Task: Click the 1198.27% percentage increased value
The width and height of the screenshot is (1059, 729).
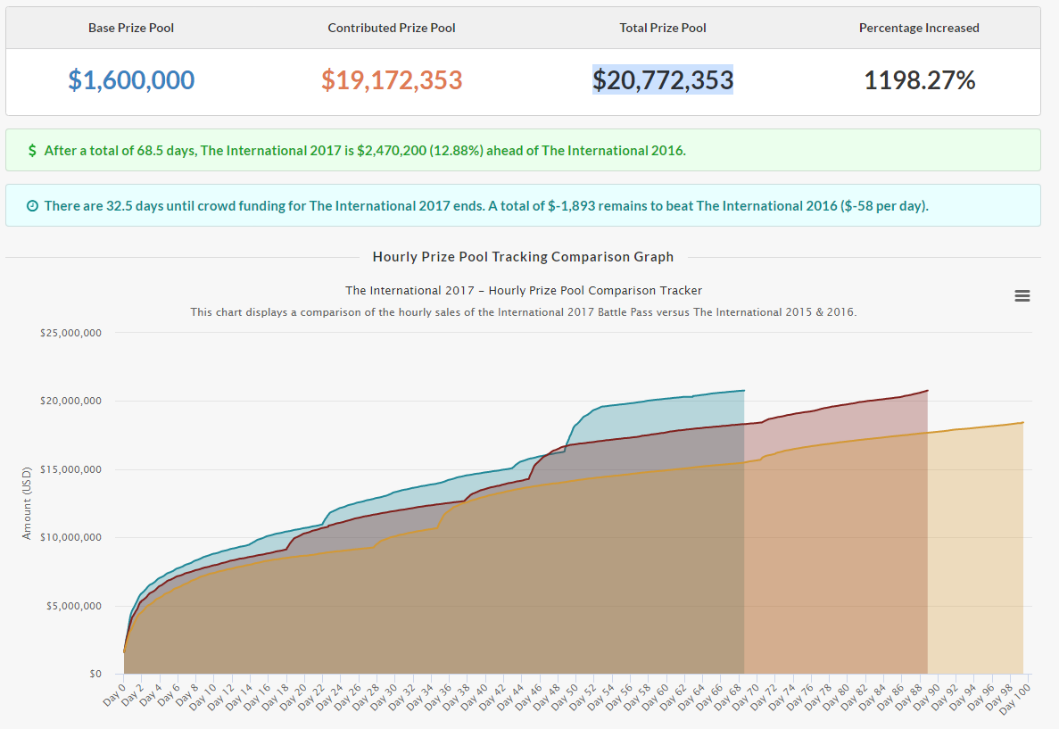Action: click(919, 80)
